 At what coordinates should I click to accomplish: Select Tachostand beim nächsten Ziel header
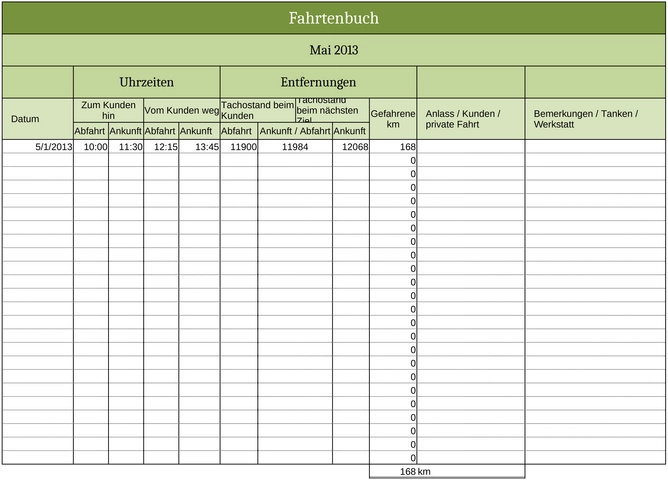(x=332, y=110)
